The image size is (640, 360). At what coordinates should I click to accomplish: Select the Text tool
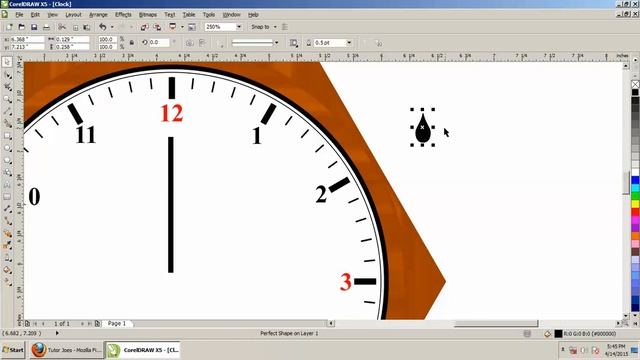[7, 184]
